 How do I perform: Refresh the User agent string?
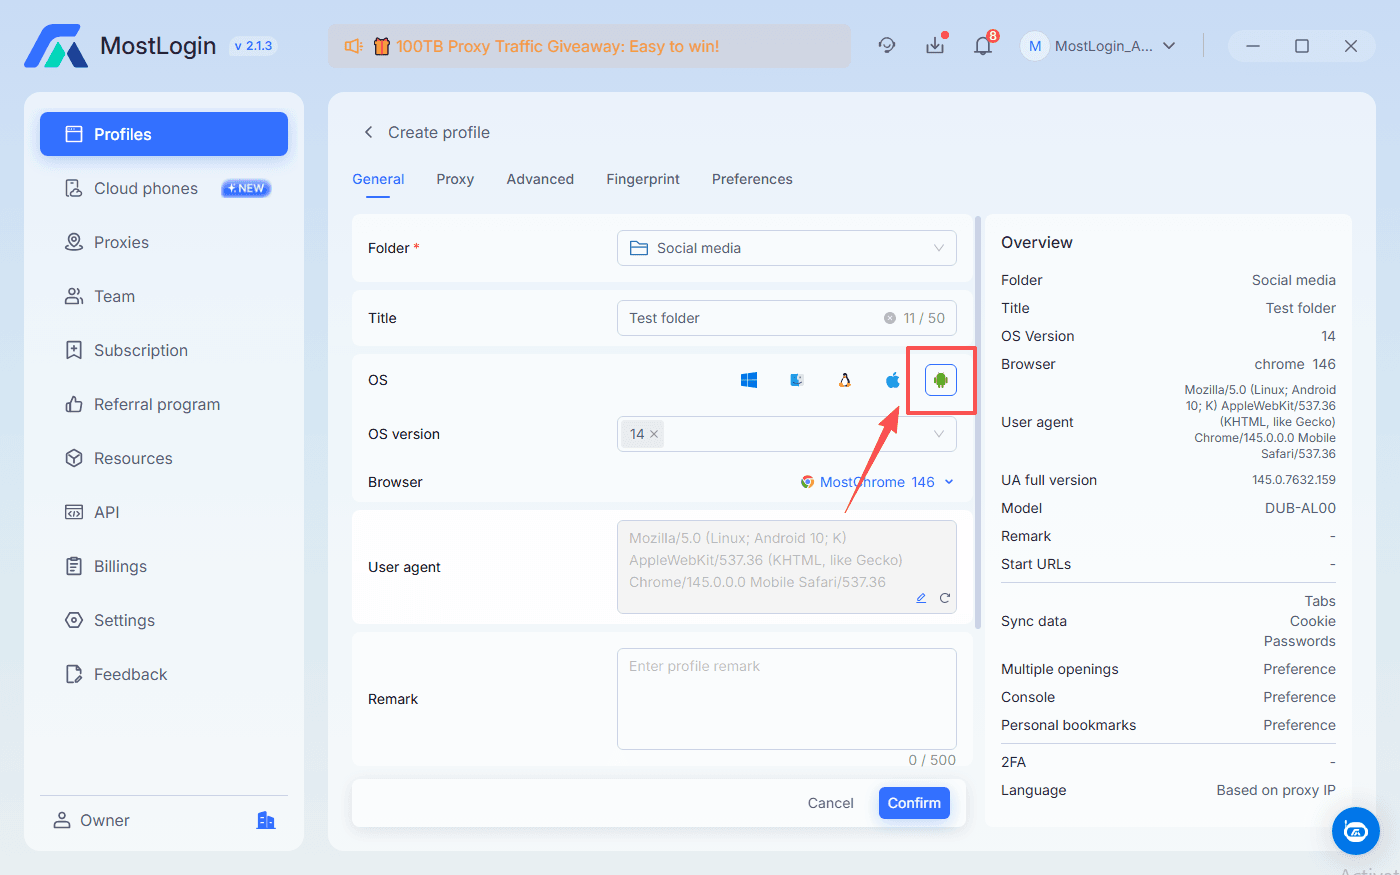(945, 597)
